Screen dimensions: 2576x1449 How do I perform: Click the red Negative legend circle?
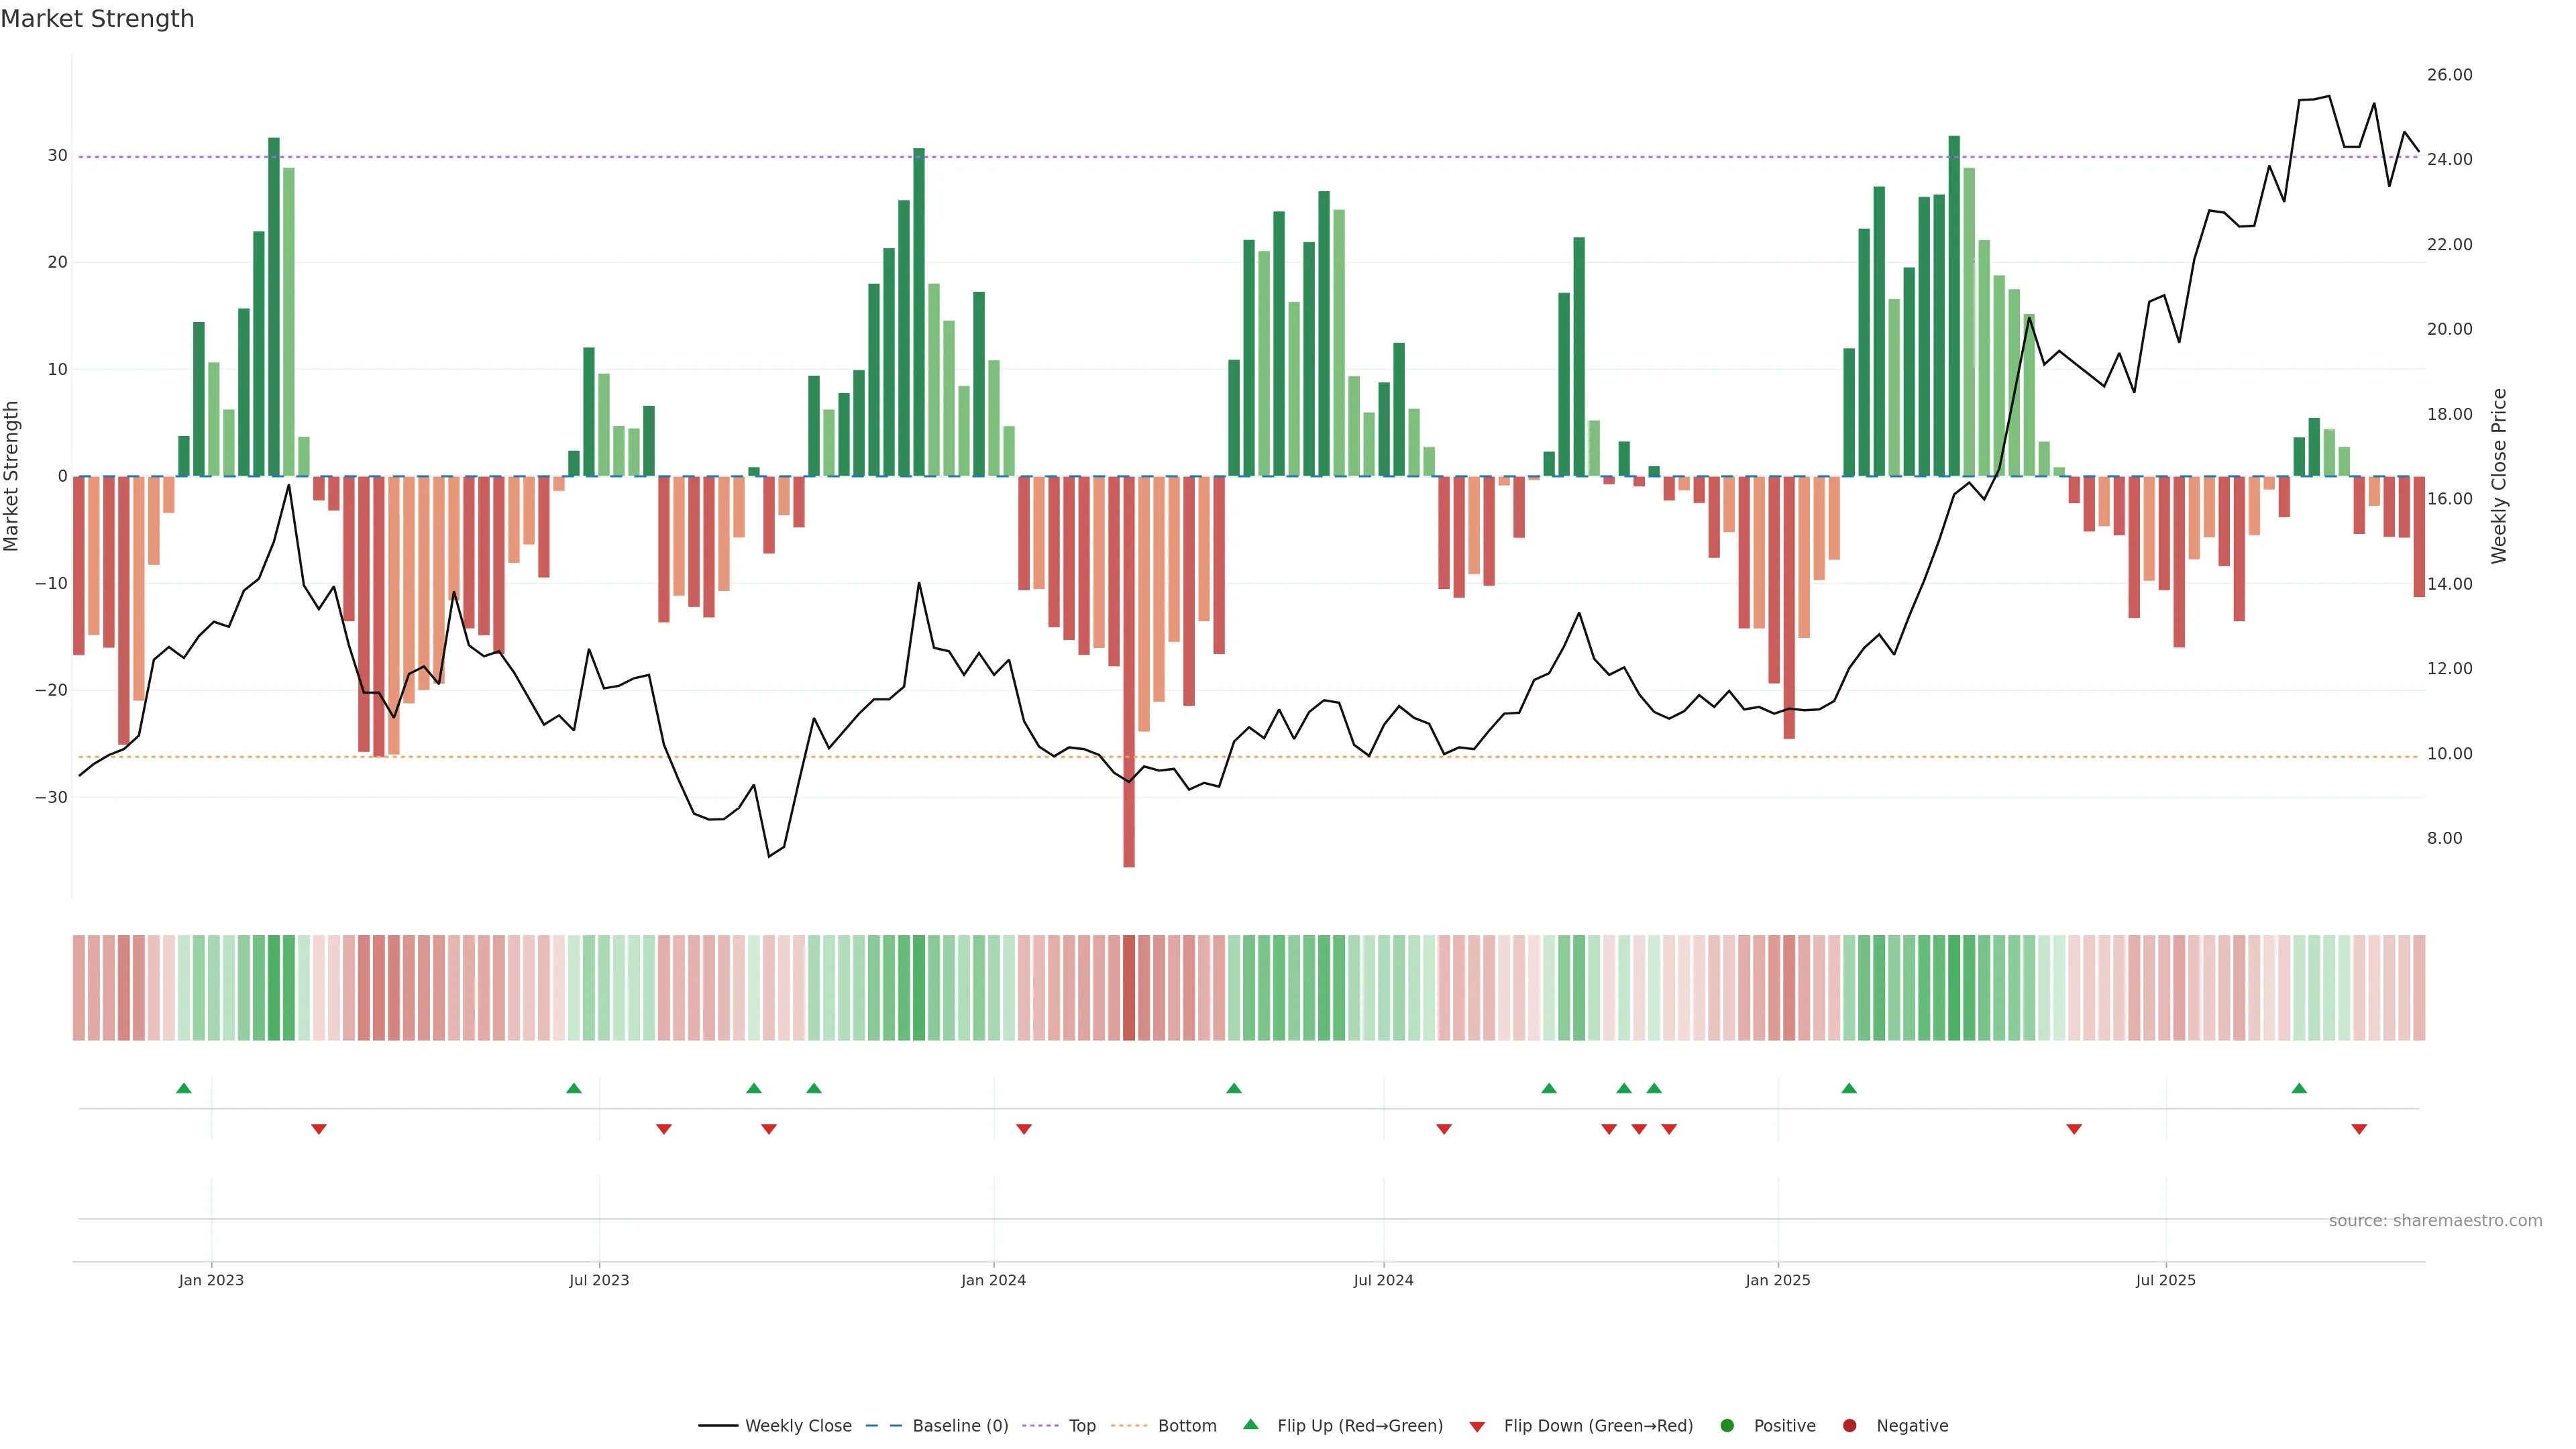coord(1849,1425)
